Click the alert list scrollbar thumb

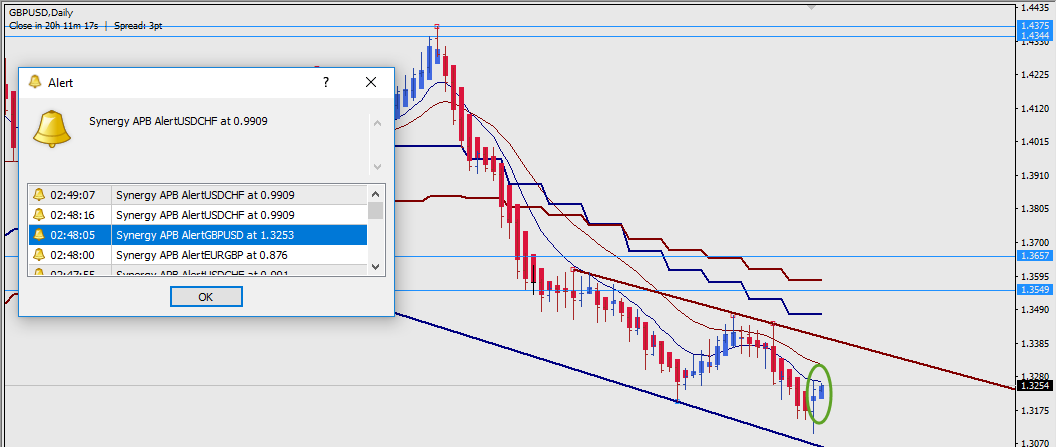(x=376, y=211)
